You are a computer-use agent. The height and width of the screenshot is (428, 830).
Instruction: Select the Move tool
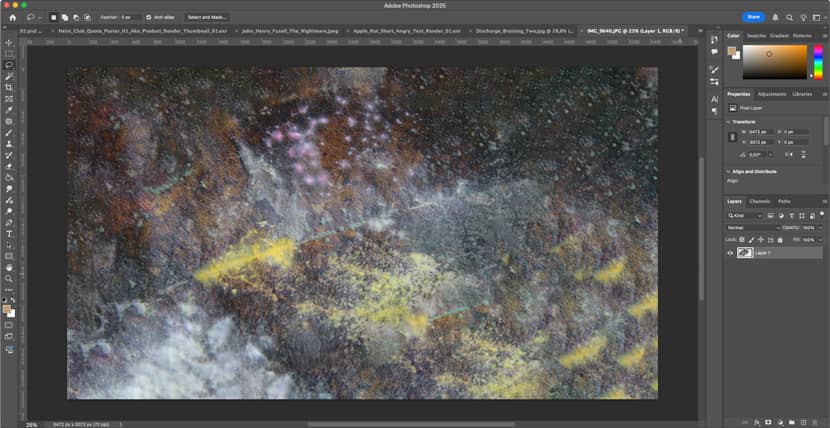coord(9,42)
